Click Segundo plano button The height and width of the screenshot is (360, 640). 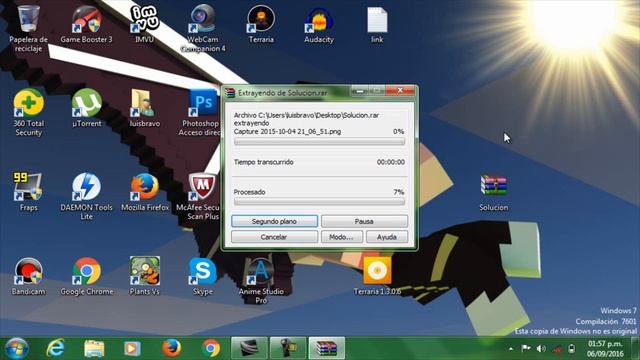coord(274,221)
